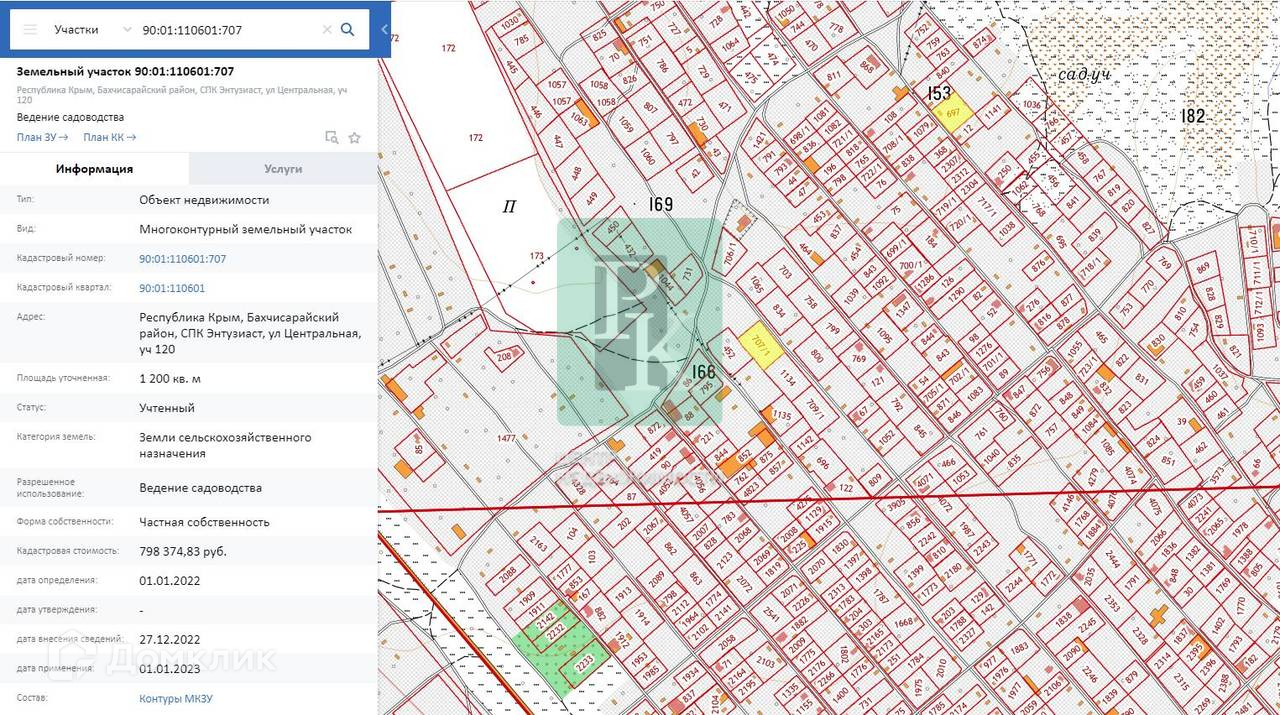Collapse the side panel with the arrow
This screenshot has height=715, width=1280.
point(385,30)
